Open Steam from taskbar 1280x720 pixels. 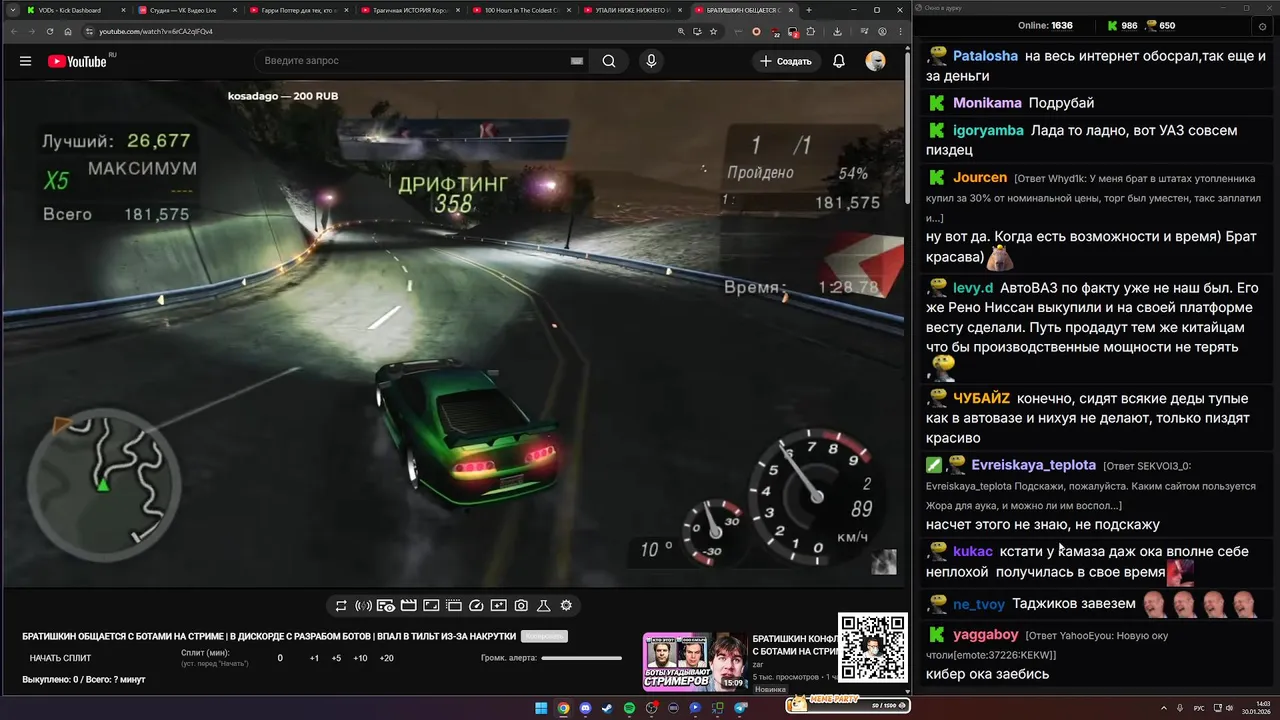(x=607, y=708)
